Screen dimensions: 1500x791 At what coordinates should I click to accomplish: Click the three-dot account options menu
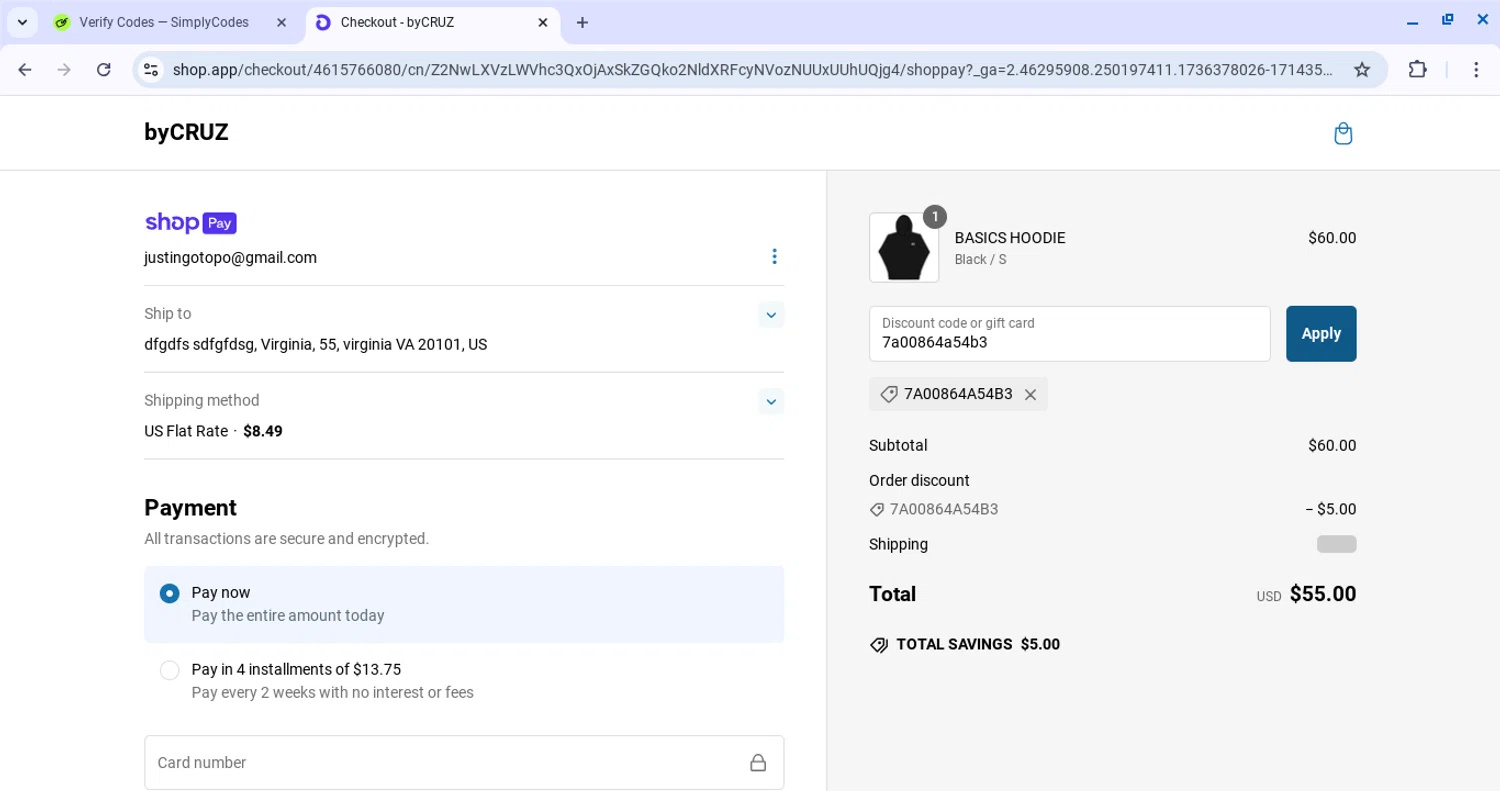[774, 257]
